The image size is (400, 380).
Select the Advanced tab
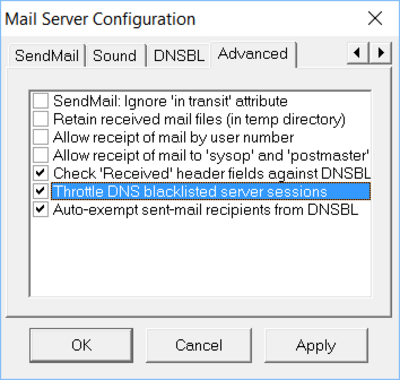coord(253,54)
